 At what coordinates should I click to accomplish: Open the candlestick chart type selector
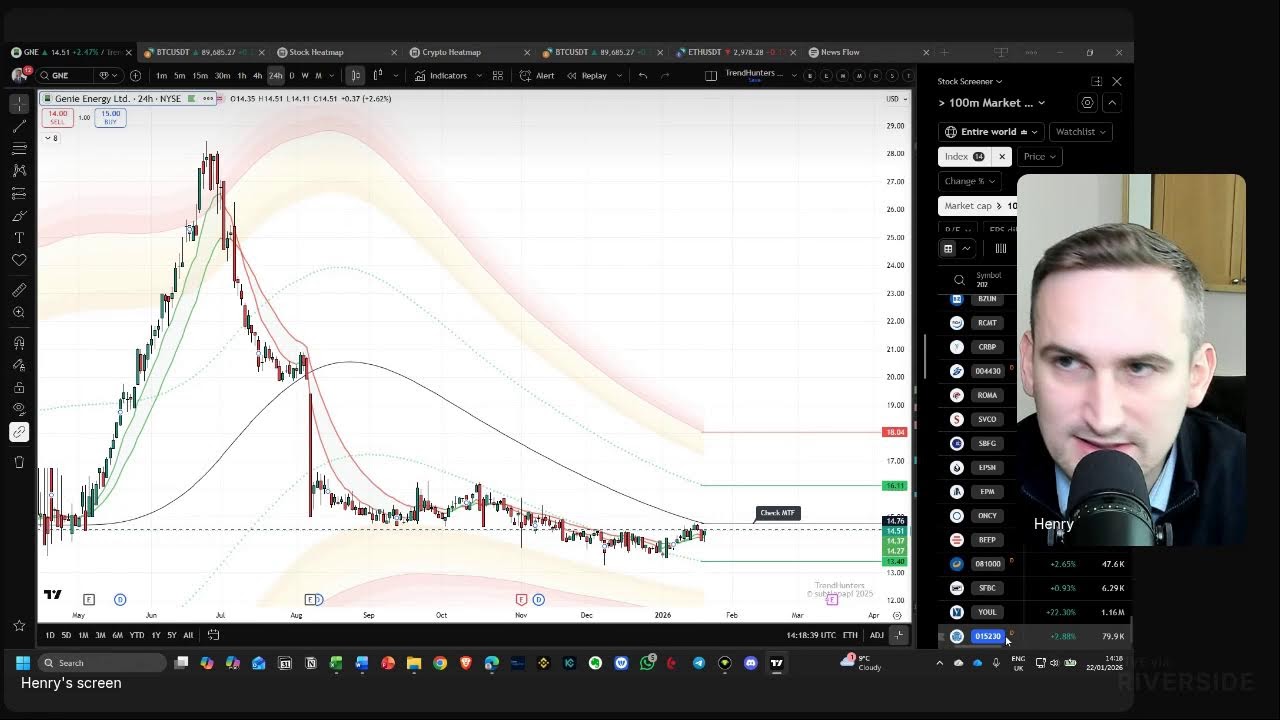point(355,76)
